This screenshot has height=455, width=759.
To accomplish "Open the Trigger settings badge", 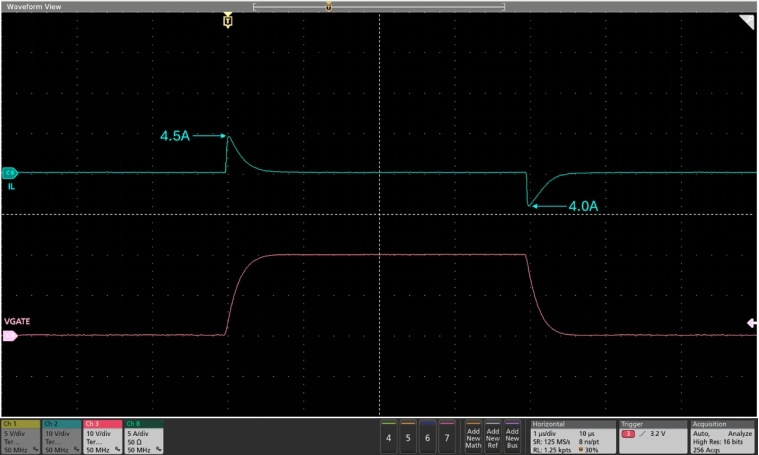I will pyautogui.click(x=650, y=436).
